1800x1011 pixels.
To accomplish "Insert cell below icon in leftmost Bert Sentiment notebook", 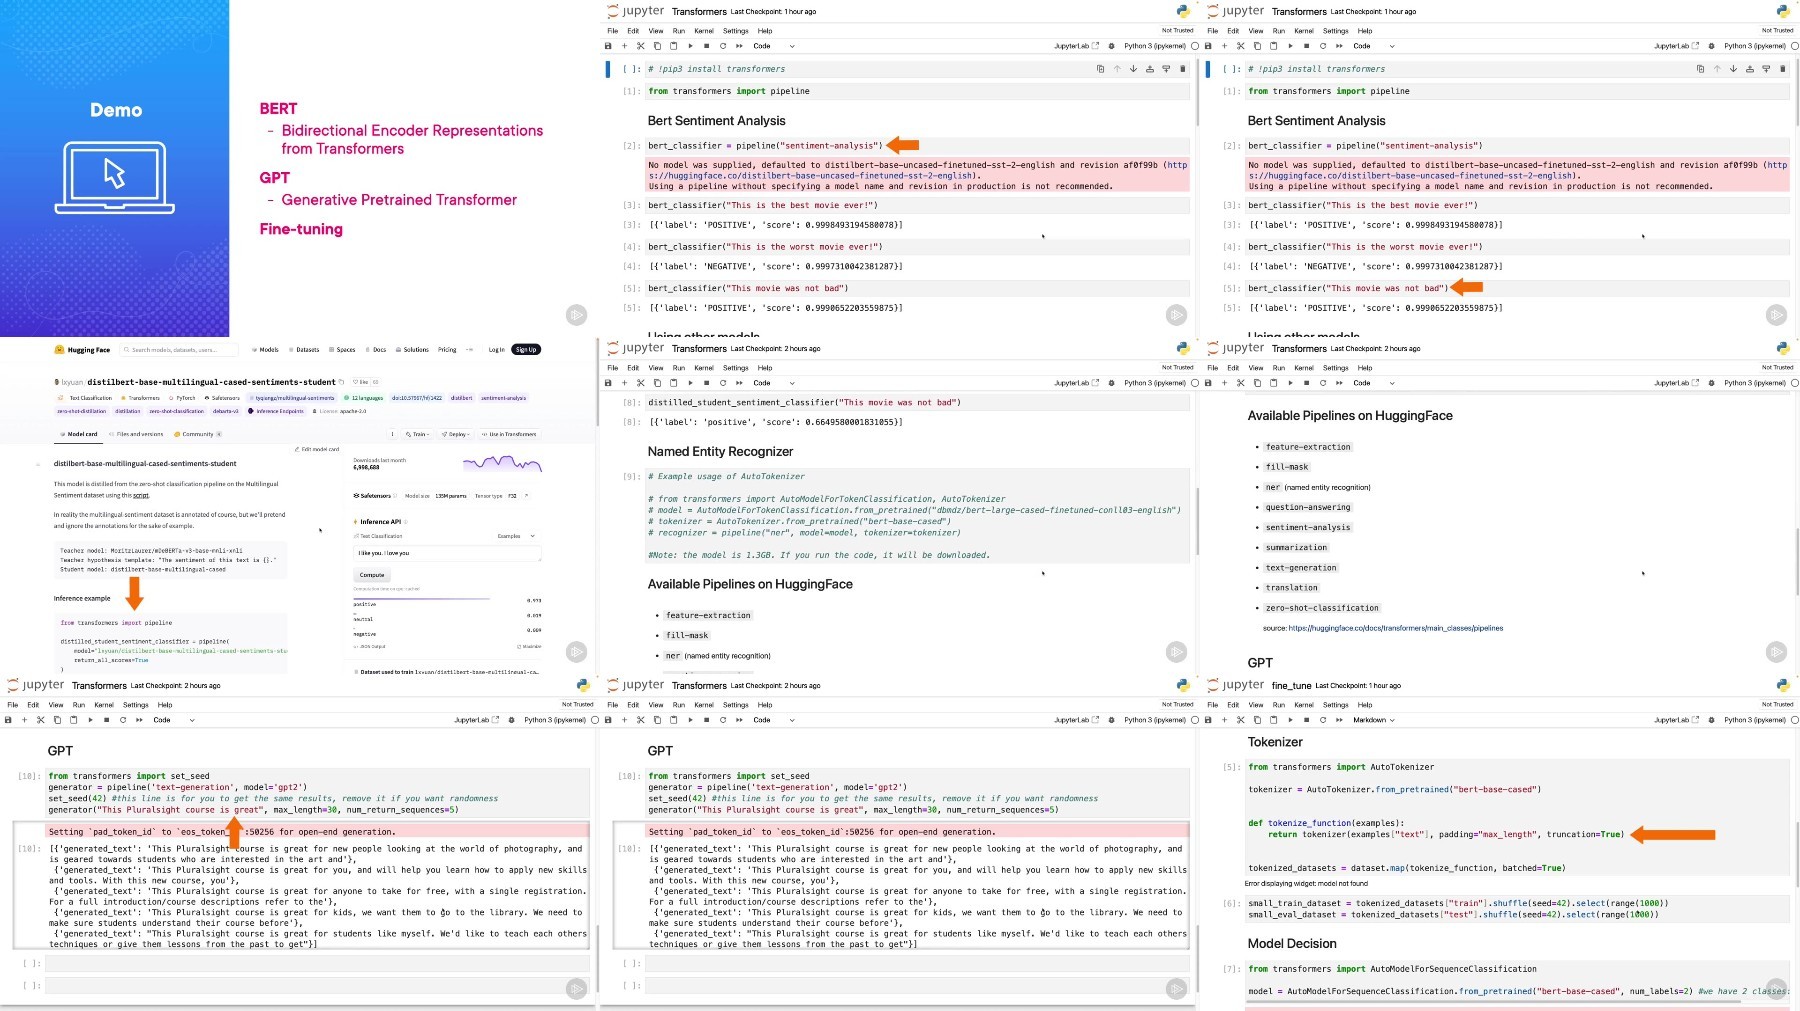I will (1166, 69).
